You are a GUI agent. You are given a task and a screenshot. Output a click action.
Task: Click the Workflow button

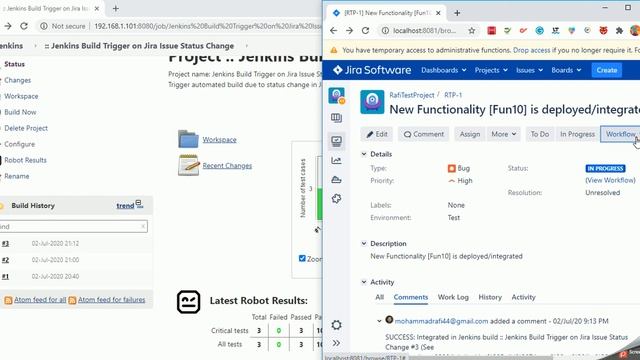click(620, 134)
